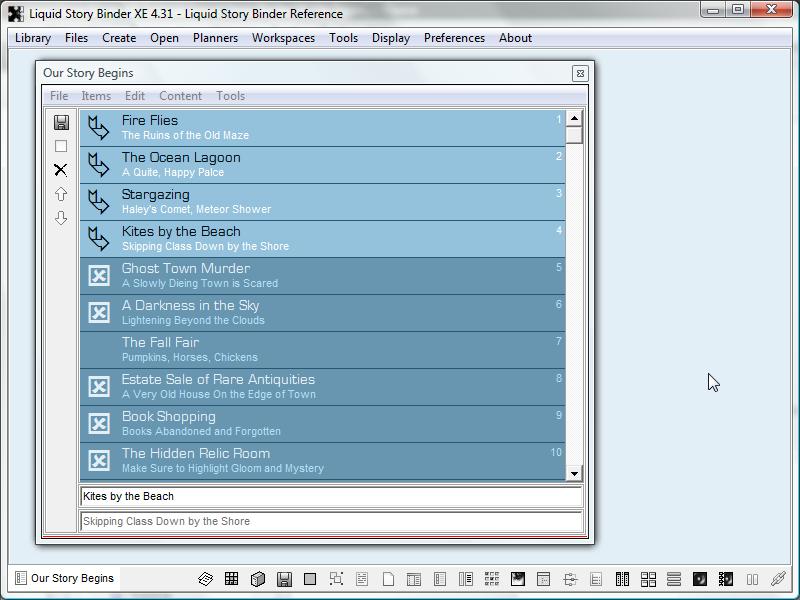
Task: Click the floppy disk icon in bottom toolbar
Action: click(x=284, y=579)
